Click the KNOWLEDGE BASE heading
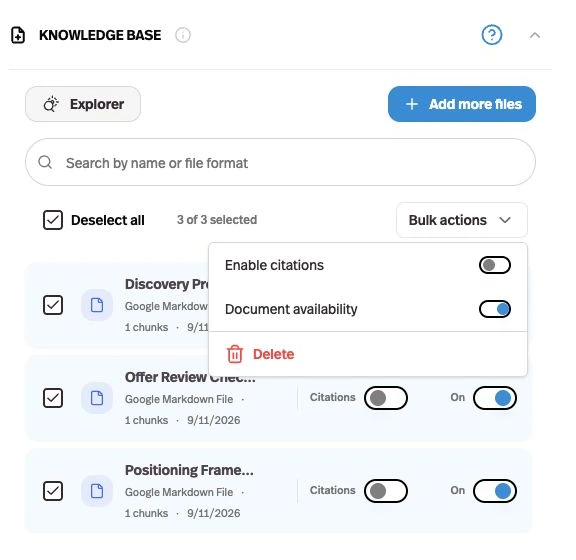 100,35
